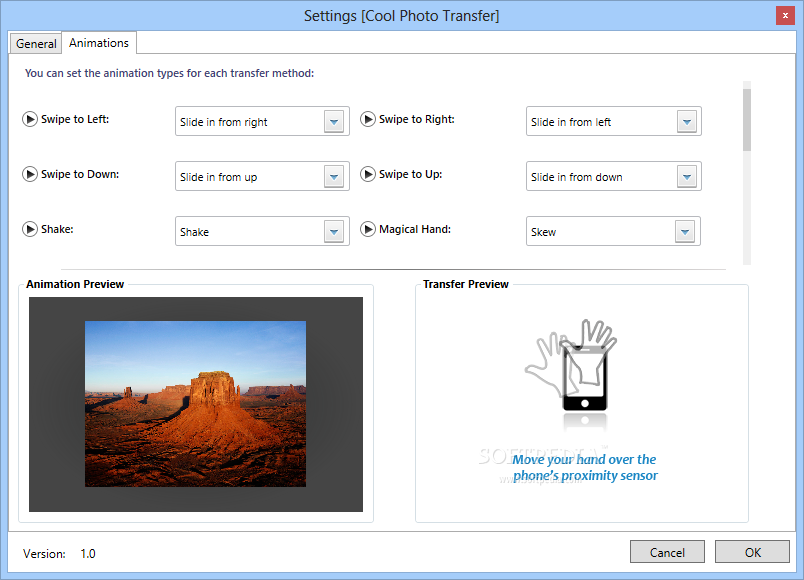Open the Swipe to Up animation dropdown

click(x=687, y=177)
